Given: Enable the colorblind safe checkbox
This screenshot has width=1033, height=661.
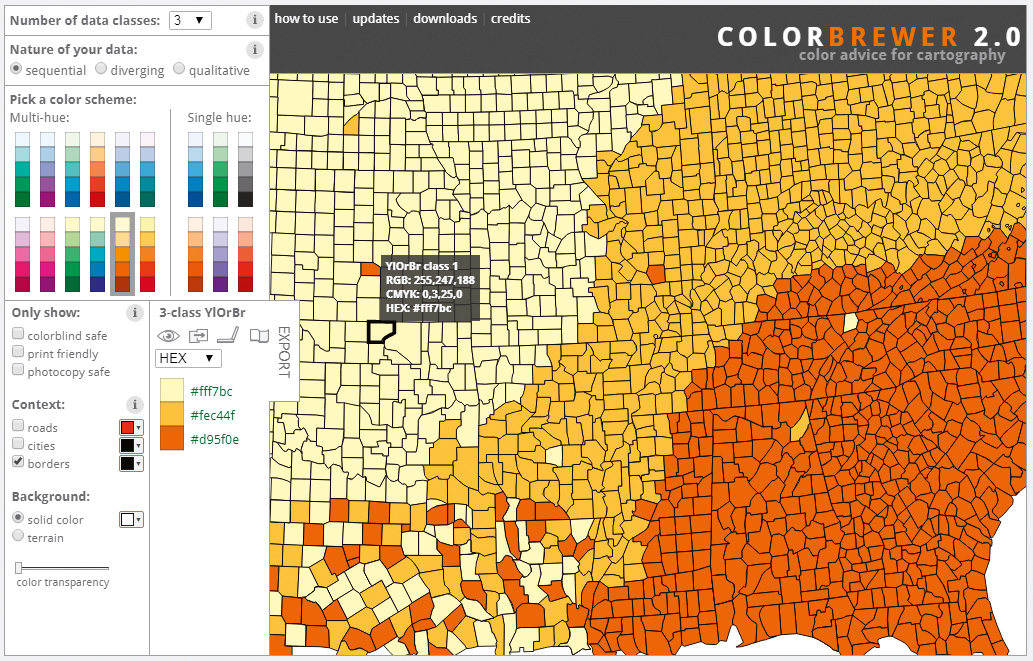Looking at the screenshot, I should pyautogui.click(x=18, y=334).
